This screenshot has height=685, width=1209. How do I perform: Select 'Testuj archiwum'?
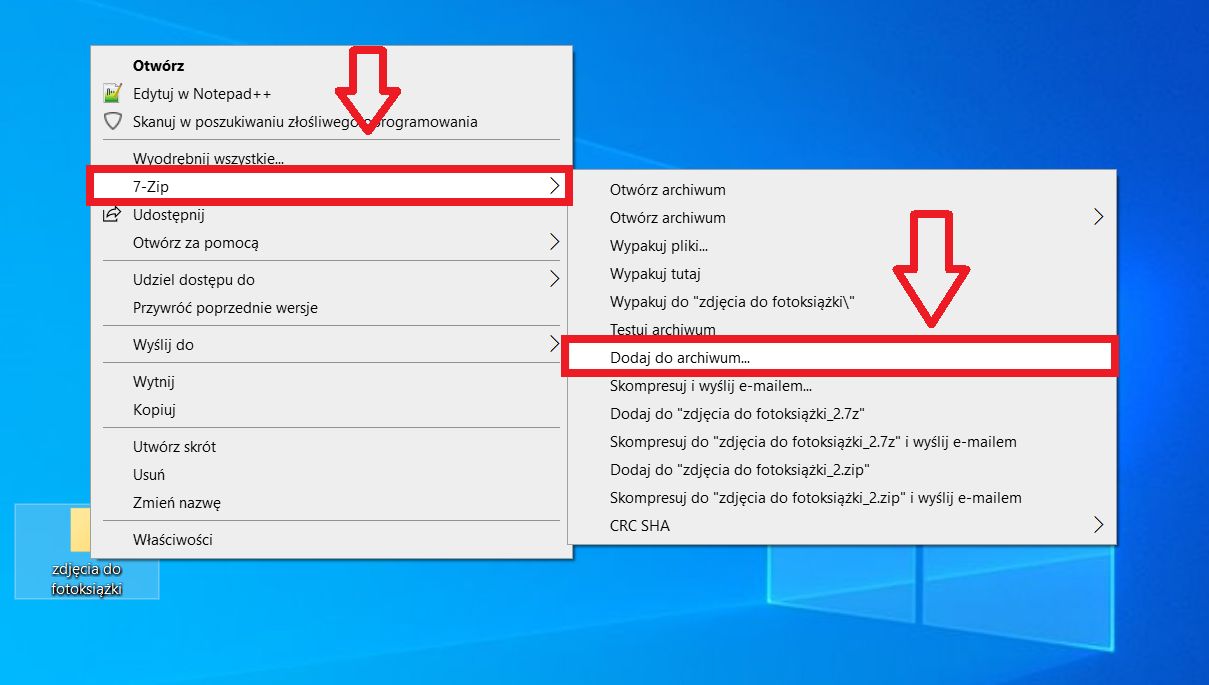point(664,329)
